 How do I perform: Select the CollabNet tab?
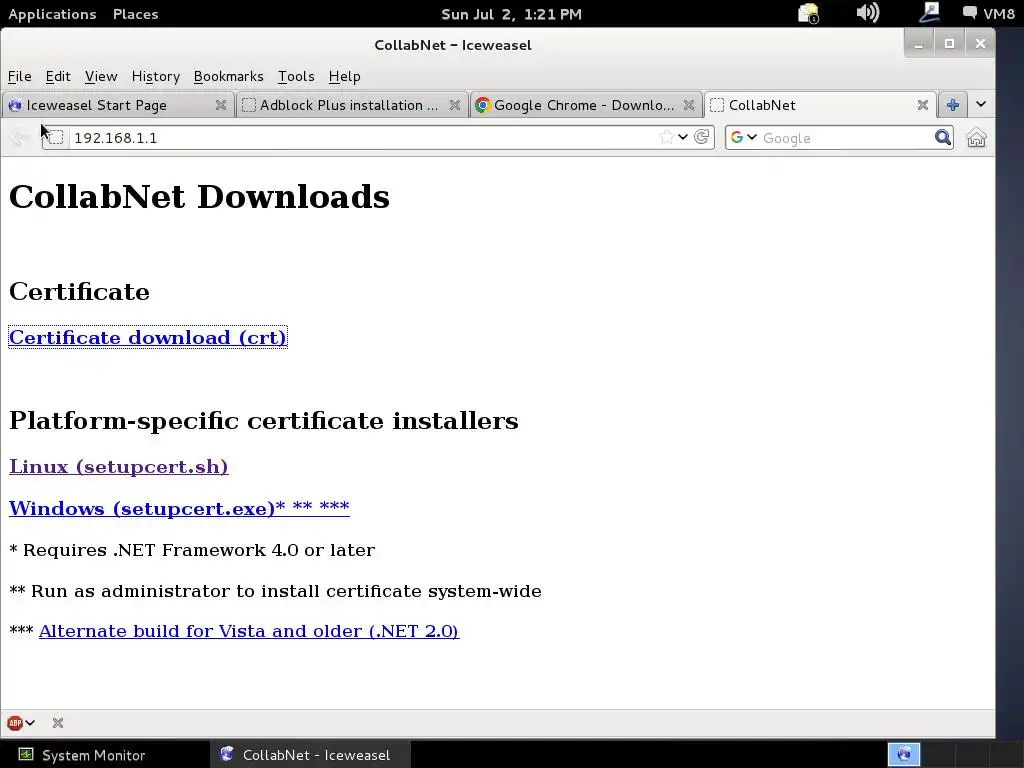pos(820,105)
